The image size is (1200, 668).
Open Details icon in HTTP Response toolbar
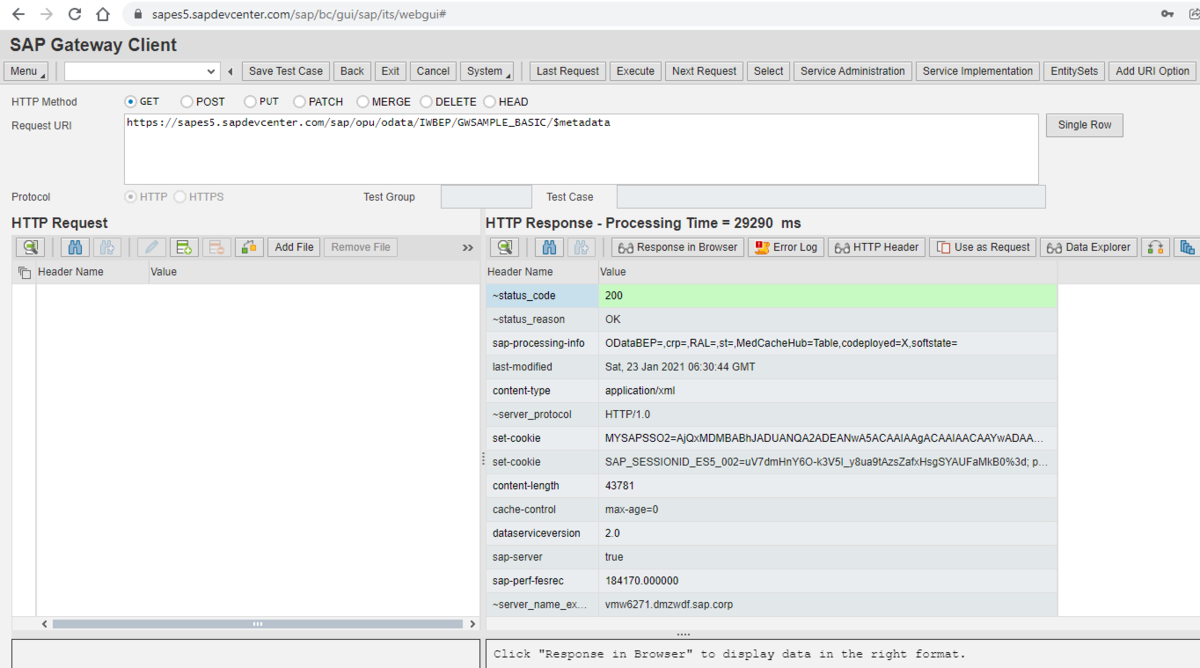[x=505, y=247]
